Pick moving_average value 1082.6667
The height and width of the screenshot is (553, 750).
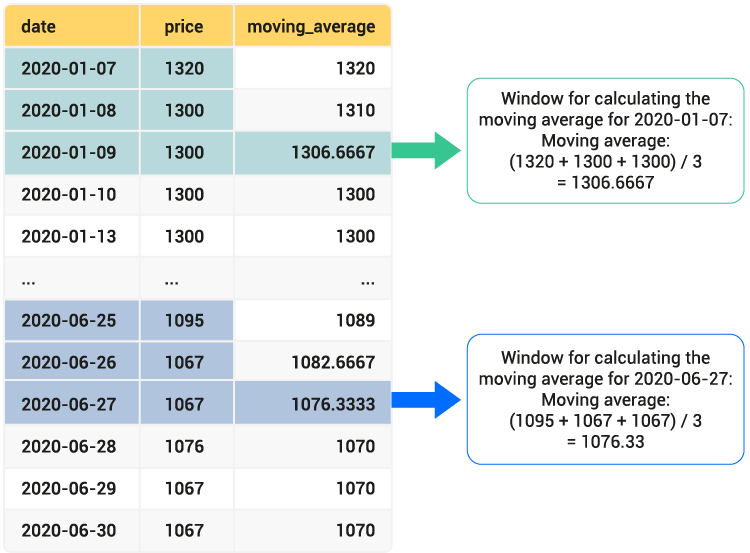coord(313,362)
